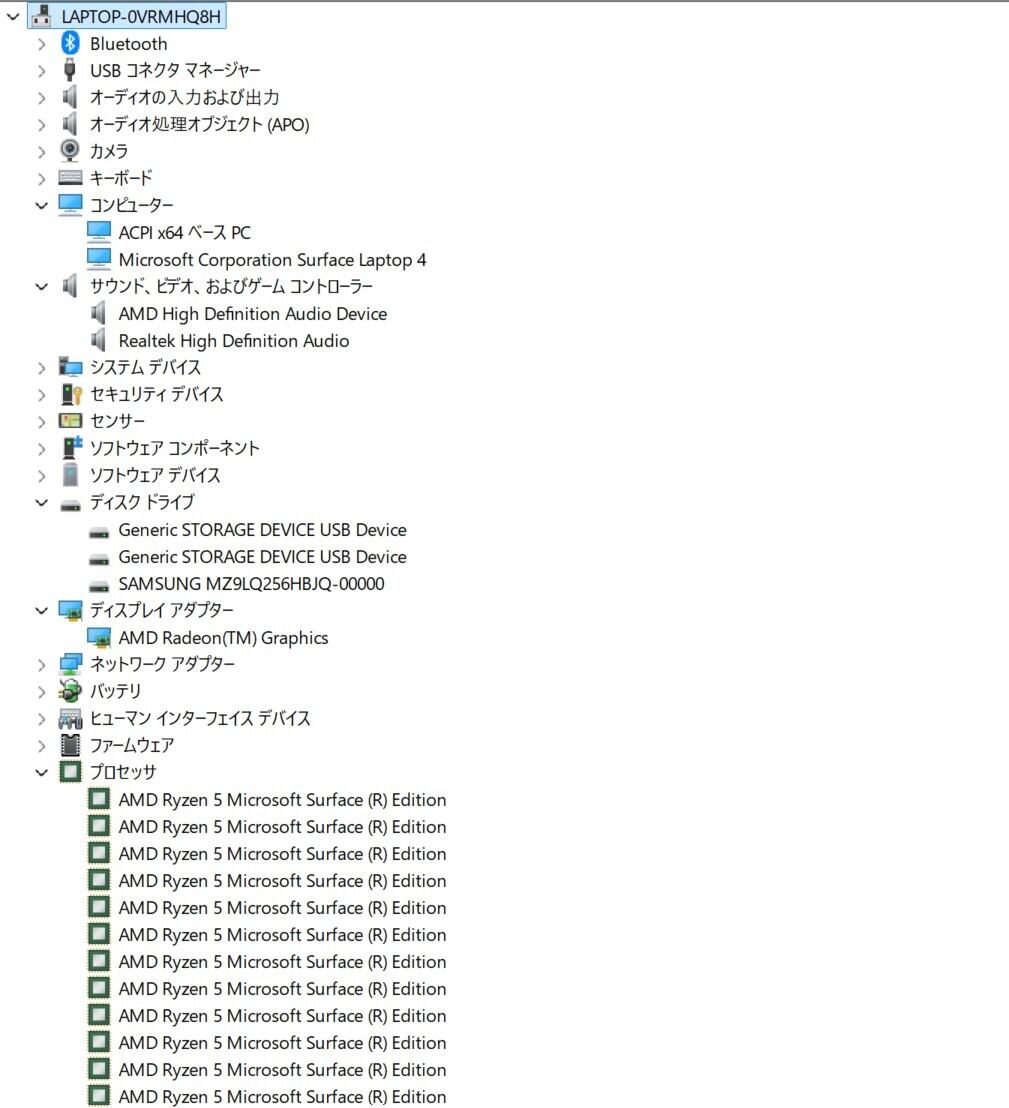Click the monitor icon beside コンピューター
This screenshot has height=1108, width=1009.
click(70, 205)
